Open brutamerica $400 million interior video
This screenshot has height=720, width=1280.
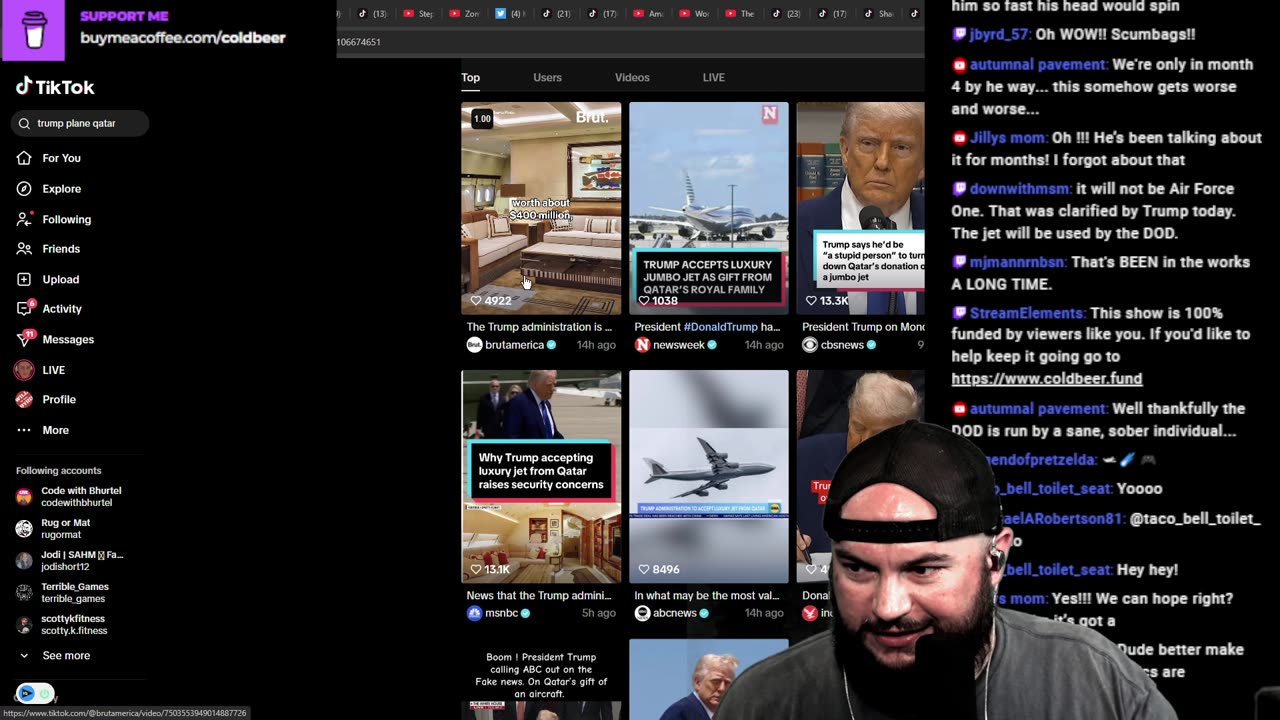[x=541, y=208]
